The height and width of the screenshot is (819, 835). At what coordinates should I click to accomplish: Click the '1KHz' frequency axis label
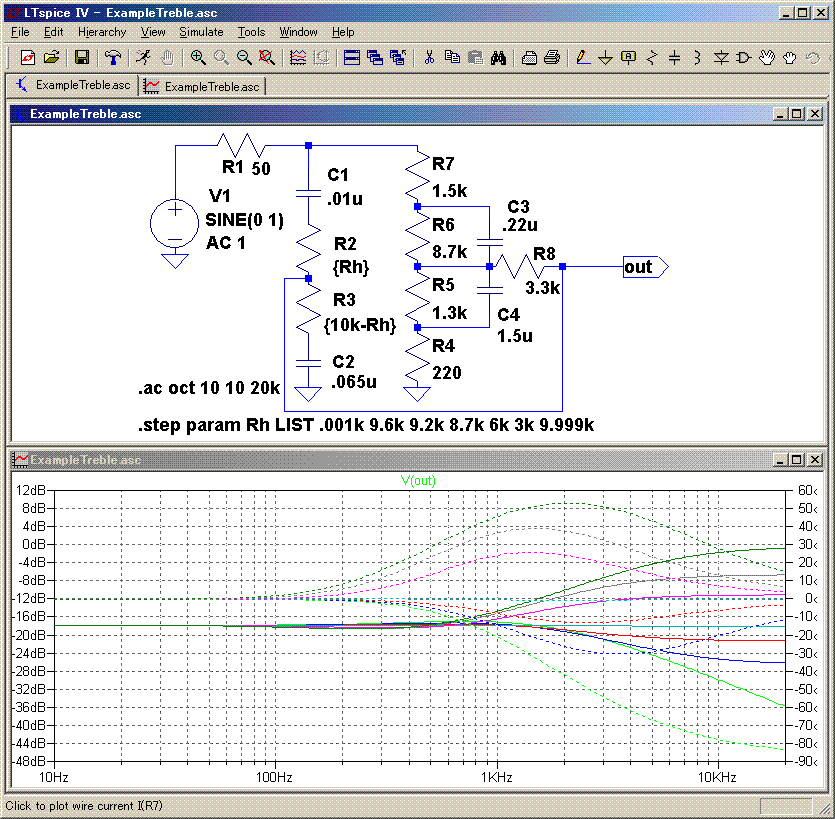tap(496, 777)
